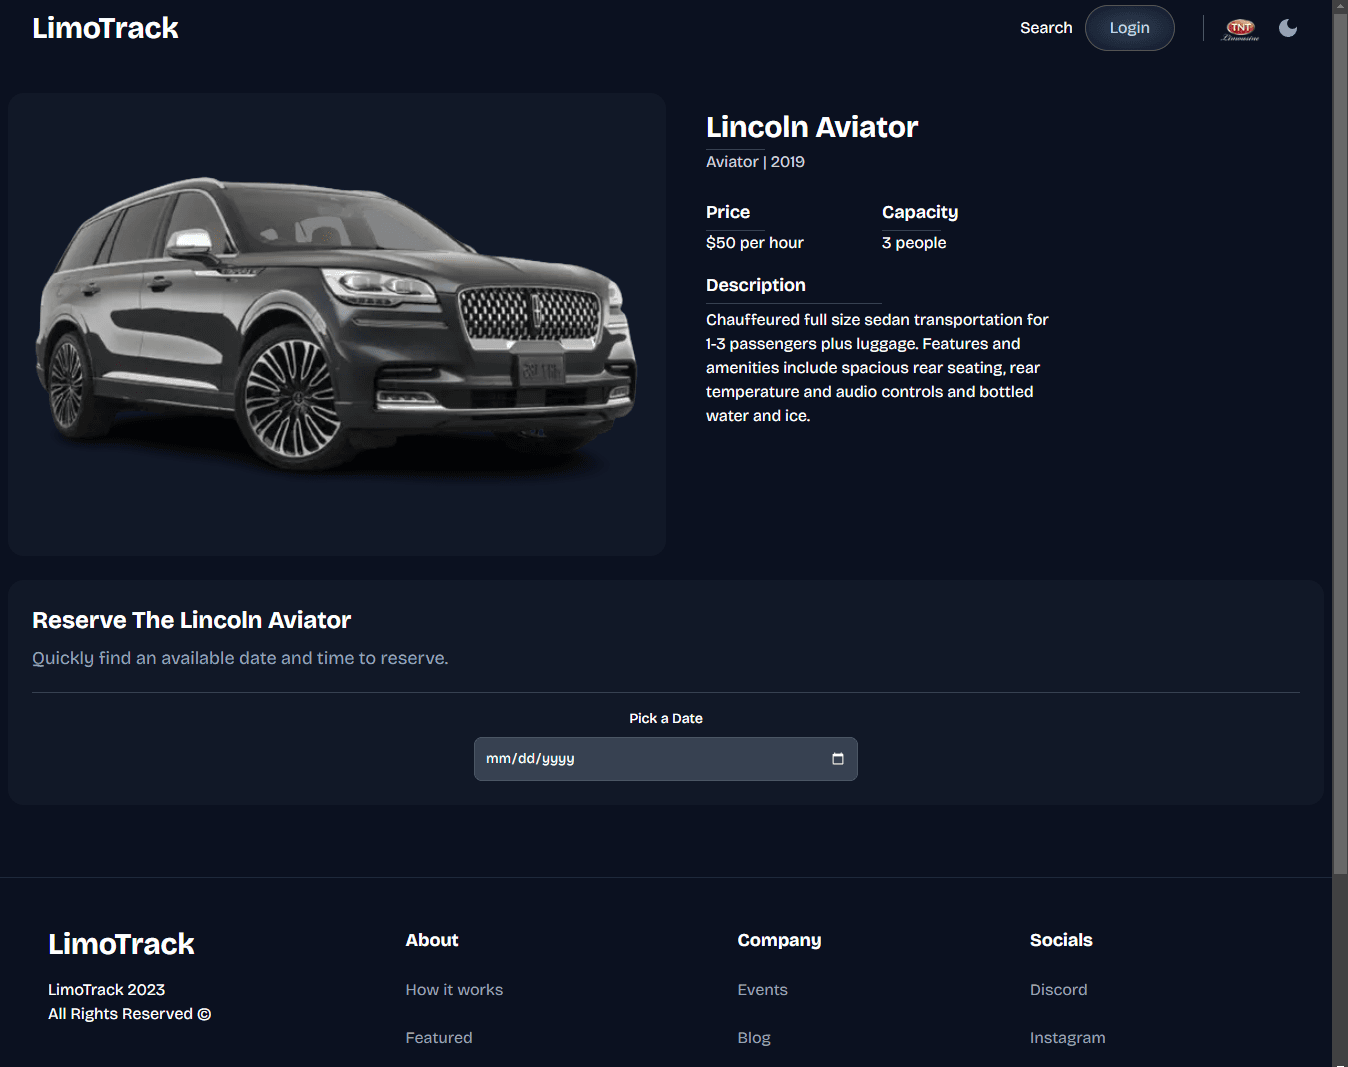Open the TNT Limousine logo
Screen dimensions: 1348x1067
coord(1240,29)
